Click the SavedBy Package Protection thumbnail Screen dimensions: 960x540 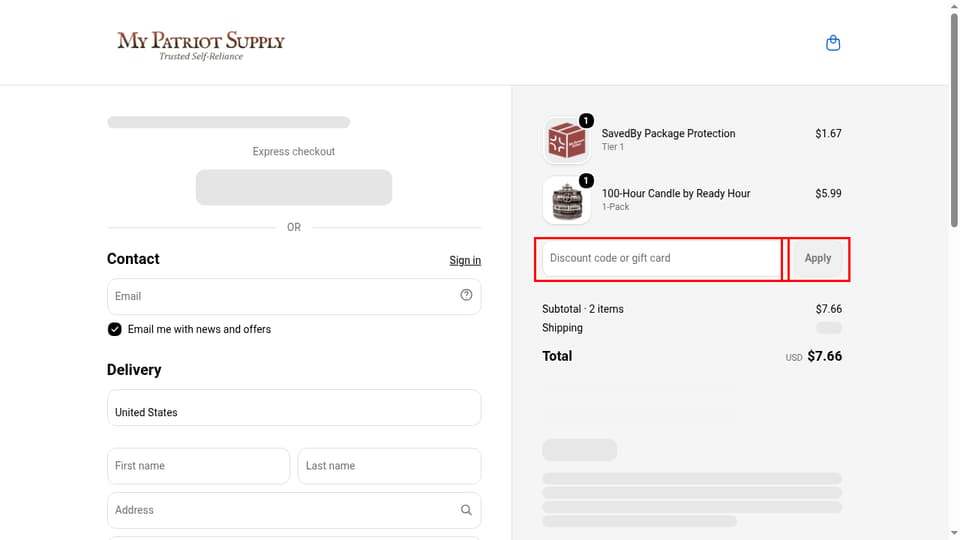point(566,140)
